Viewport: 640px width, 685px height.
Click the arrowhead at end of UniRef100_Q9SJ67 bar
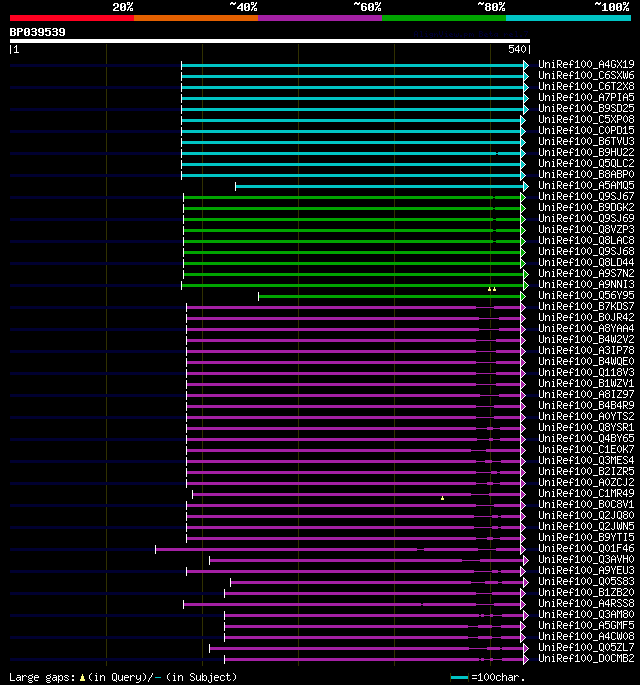coord(523,197)
